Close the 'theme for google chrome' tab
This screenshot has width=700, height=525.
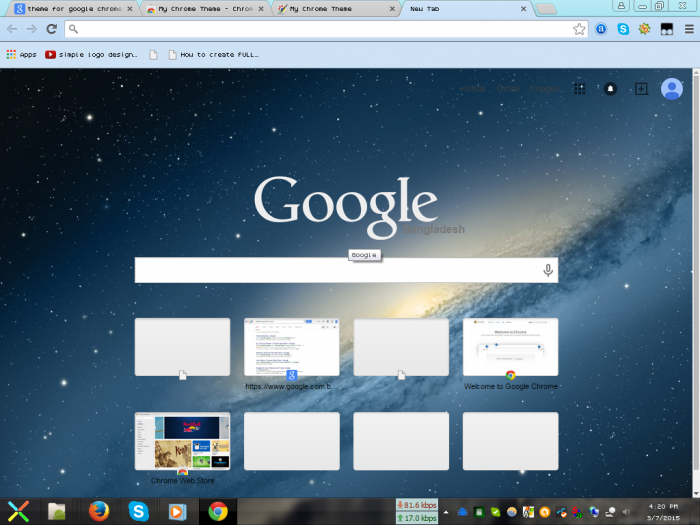[129, 8]
